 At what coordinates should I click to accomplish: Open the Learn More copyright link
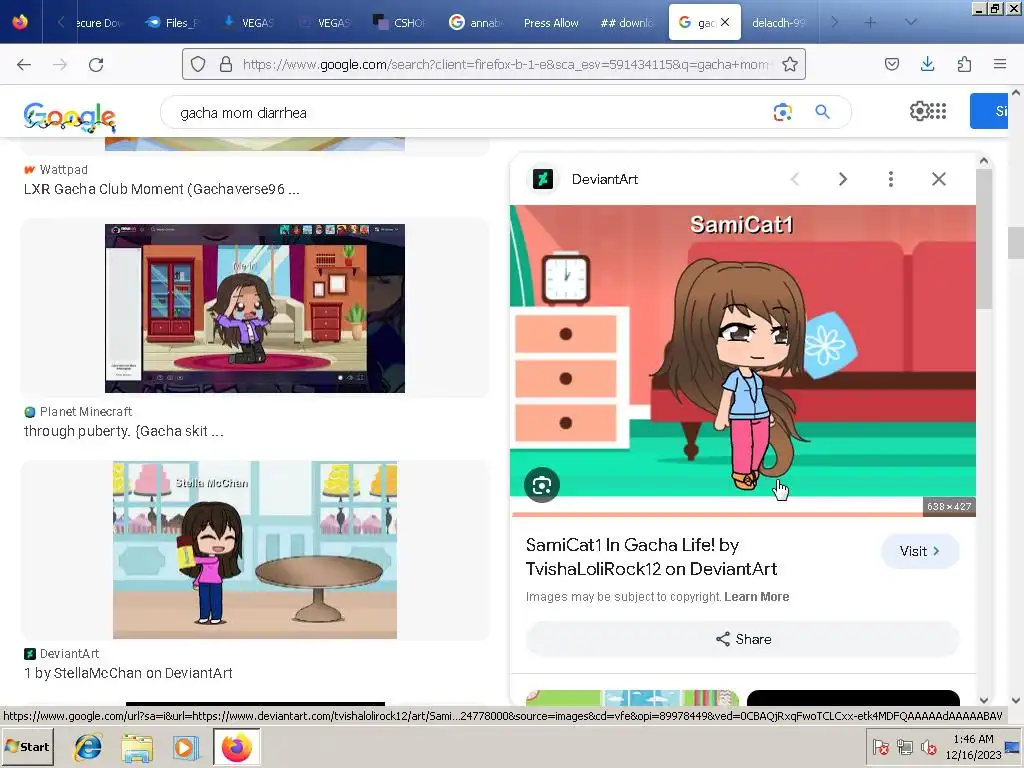pyautogui.click(x=756, y=597)
